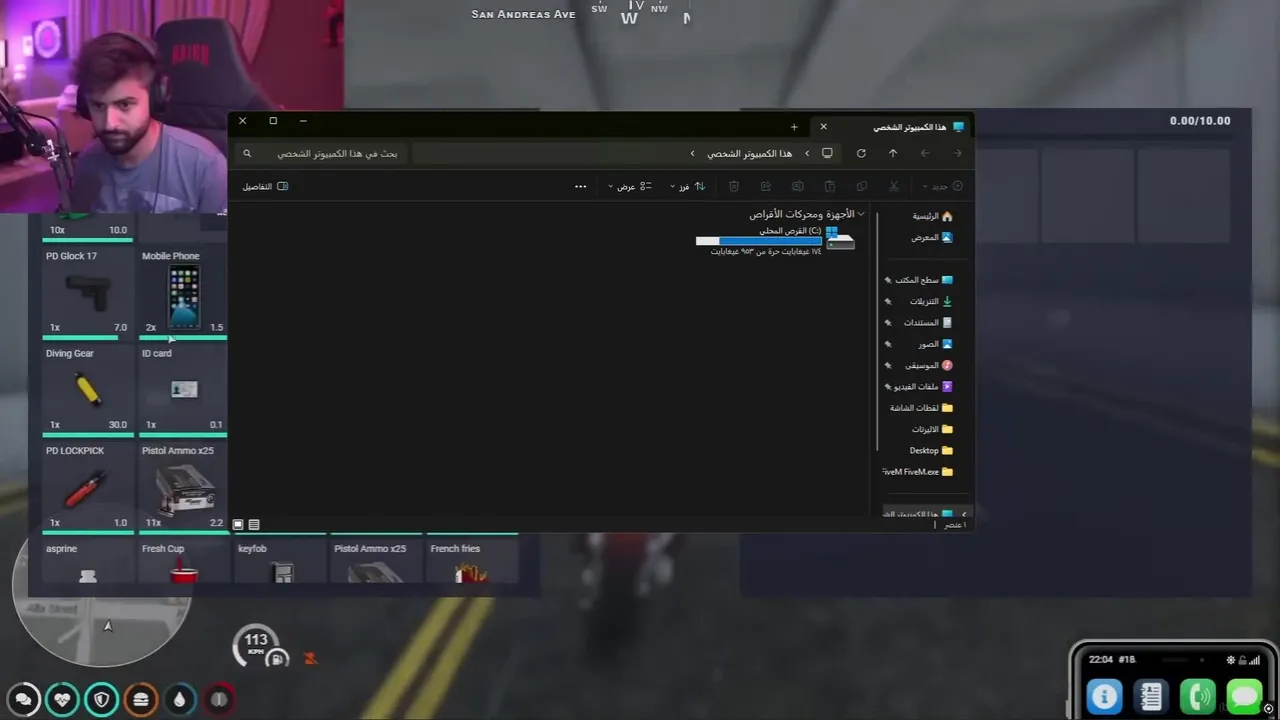This screenshot has width=1280, height=720.
Task: Click the Refresh button in address bar
Action: point(861,153)
